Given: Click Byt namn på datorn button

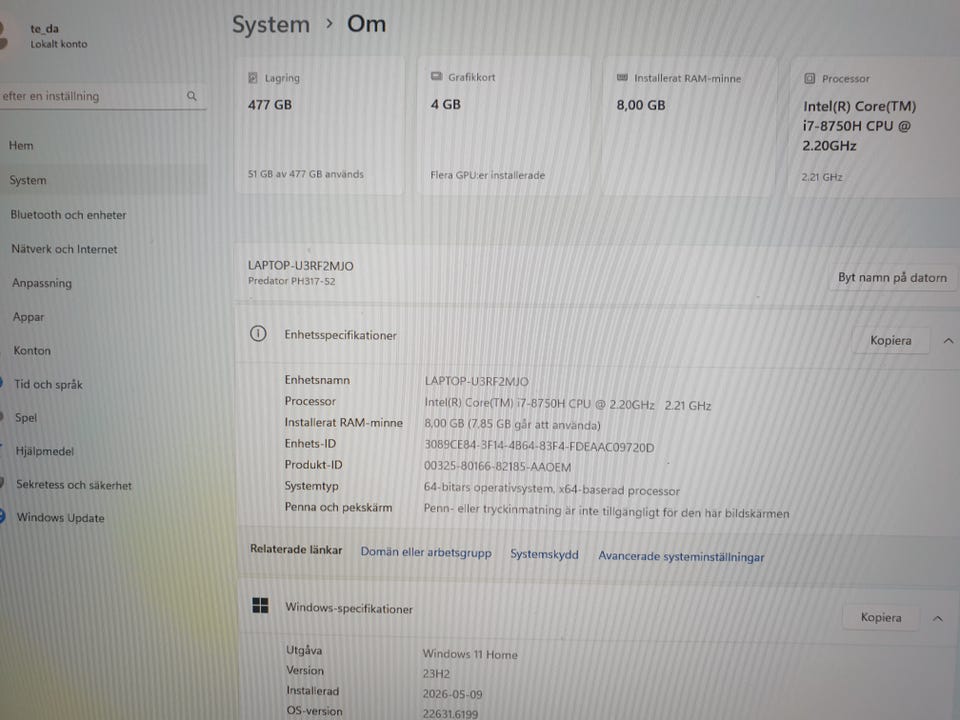Looking at the screenshot, I should tap(893, 278).
